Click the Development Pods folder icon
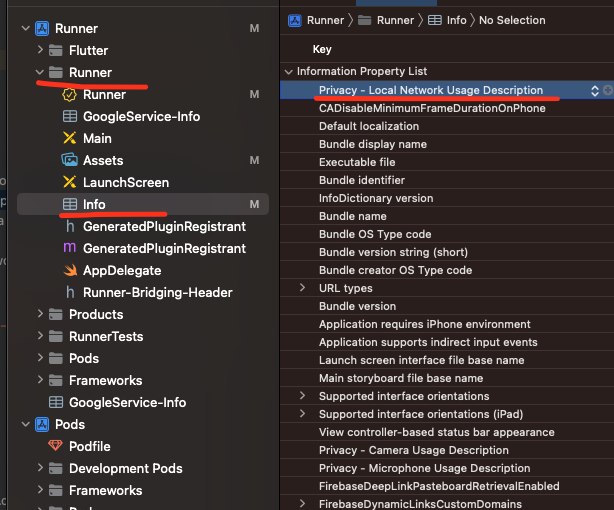 click(56, 468)
